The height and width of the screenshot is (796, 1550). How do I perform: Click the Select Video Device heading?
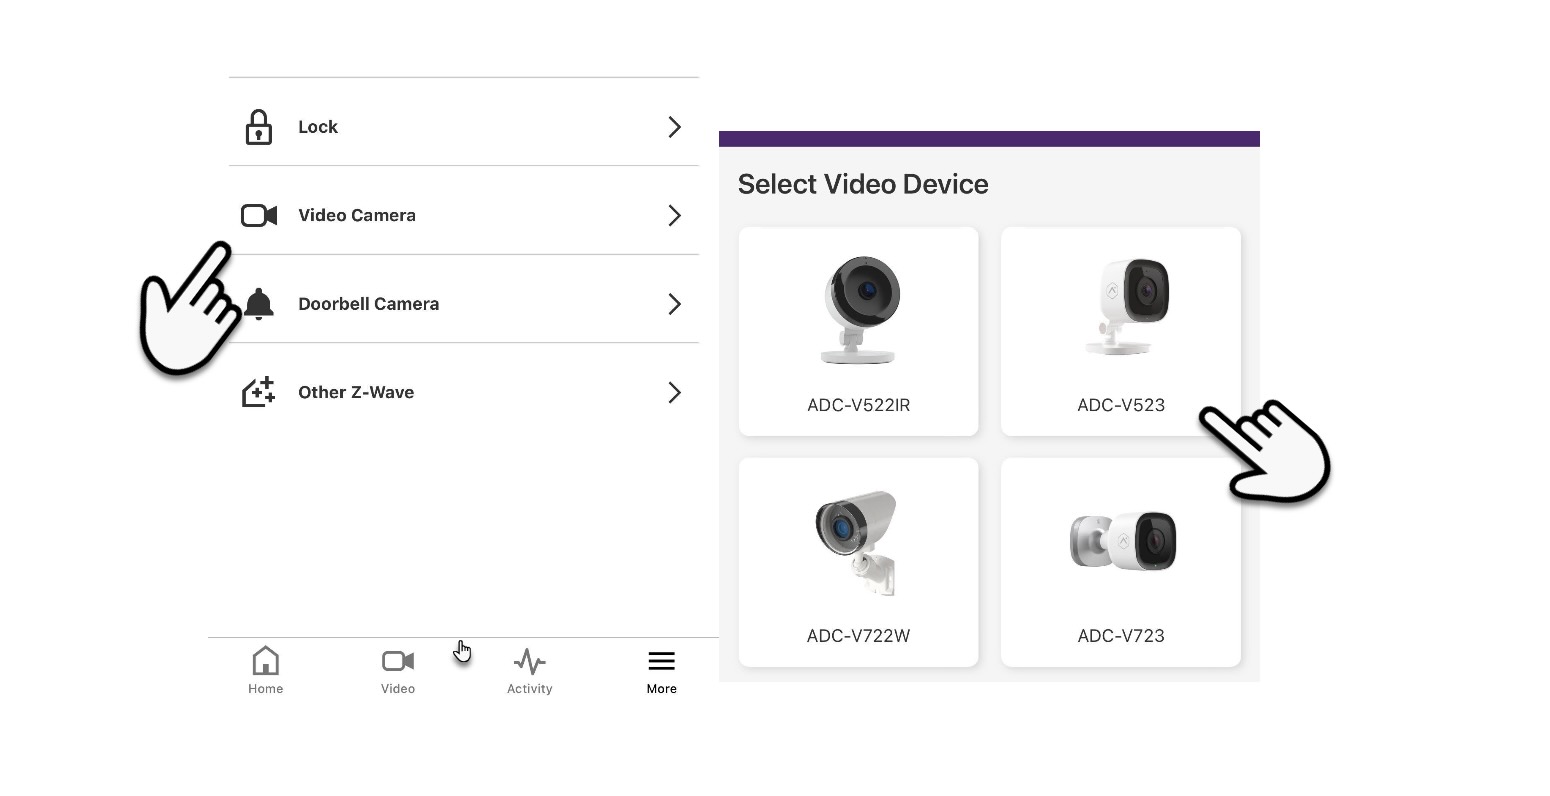(x=863, y=184)
